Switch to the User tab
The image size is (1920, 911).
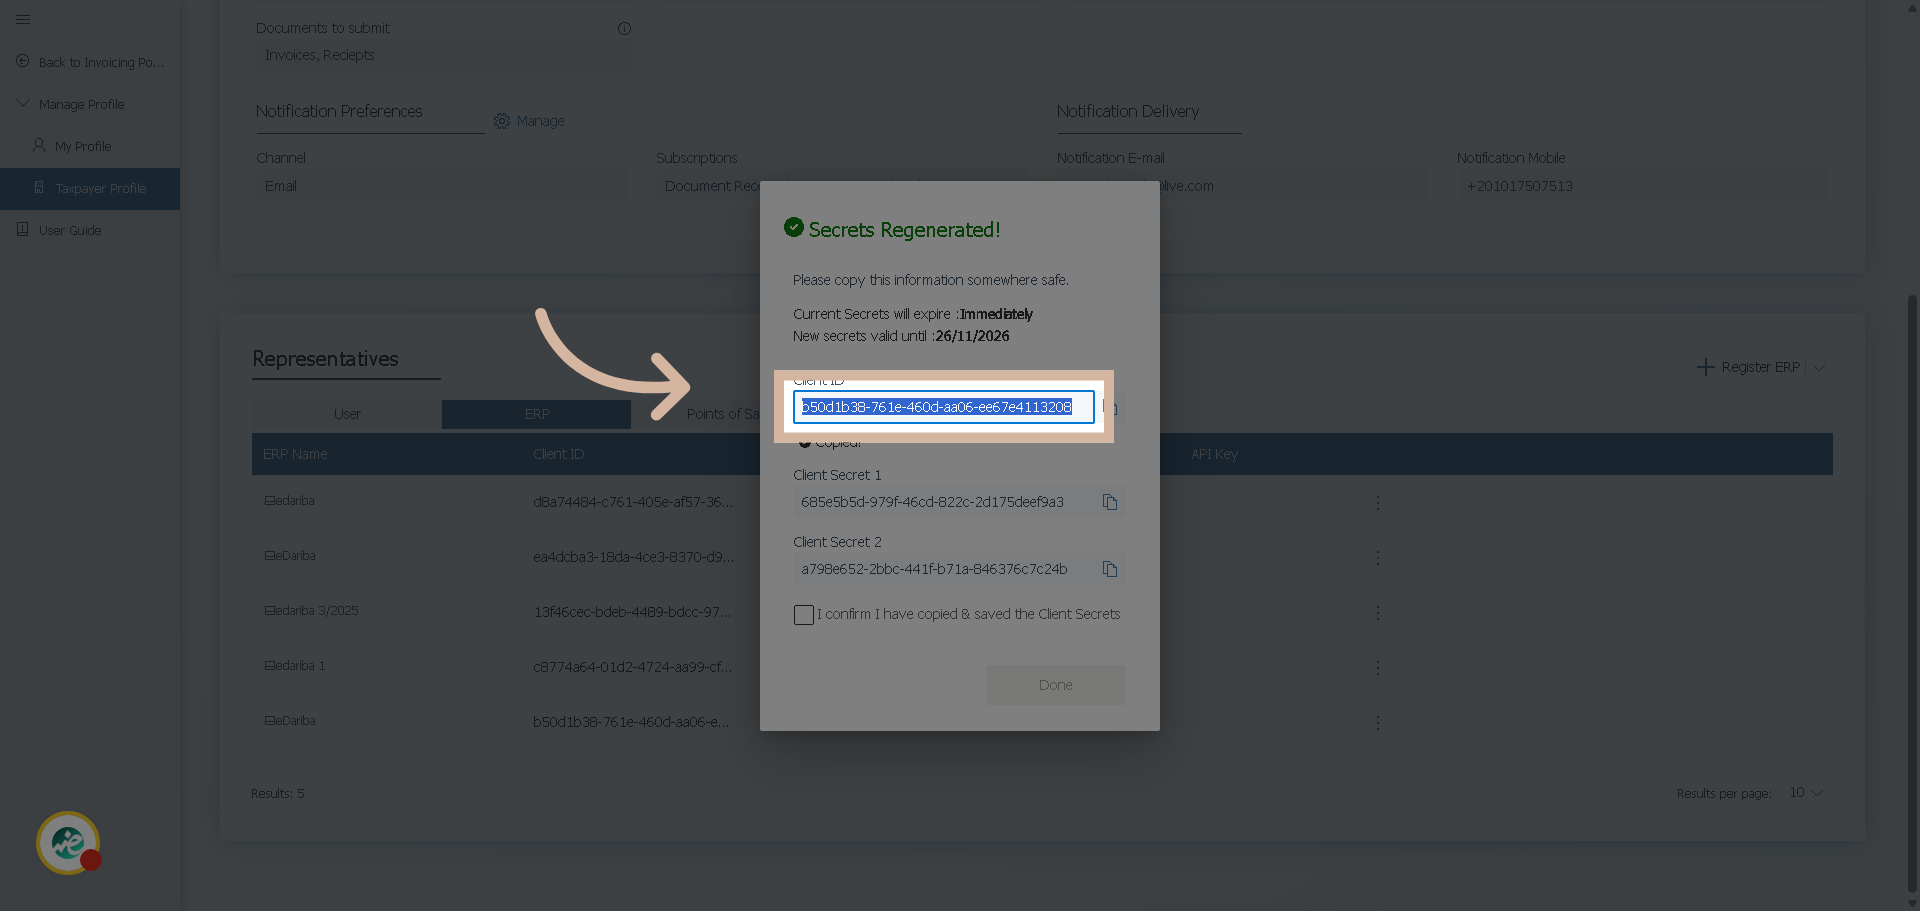click(x=347, y=414)
